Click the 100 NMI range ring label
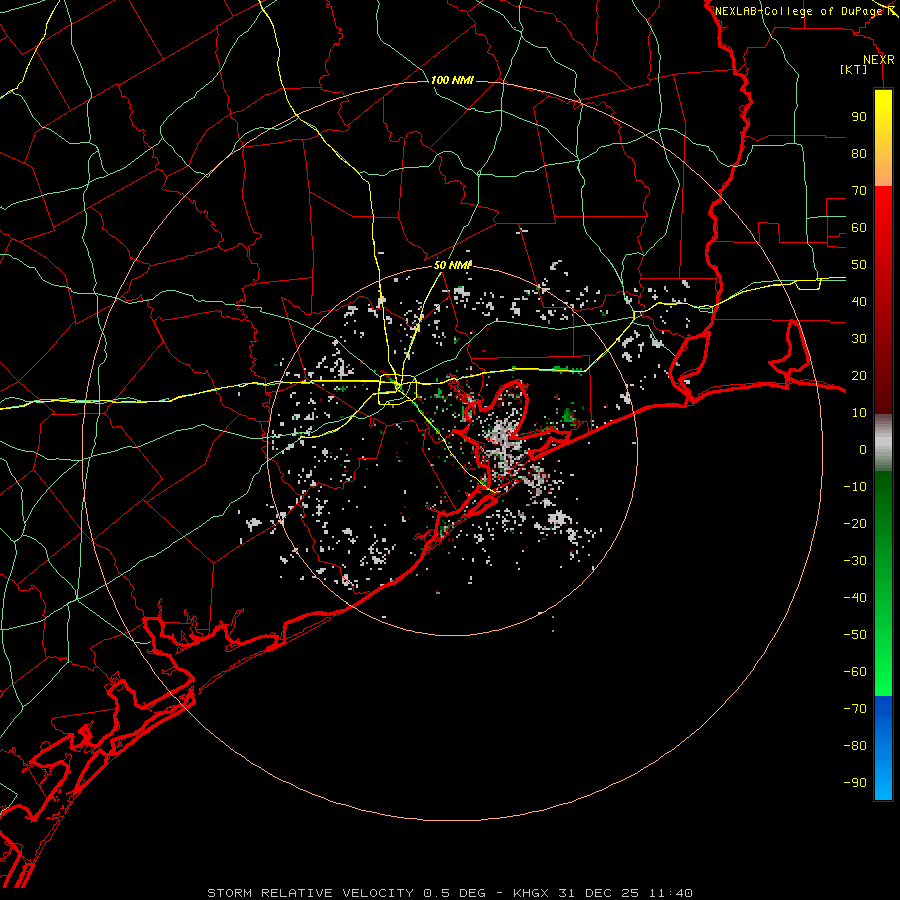Image resolution: width=900 pixels, height=900 pixels. (x=452, y=80)
